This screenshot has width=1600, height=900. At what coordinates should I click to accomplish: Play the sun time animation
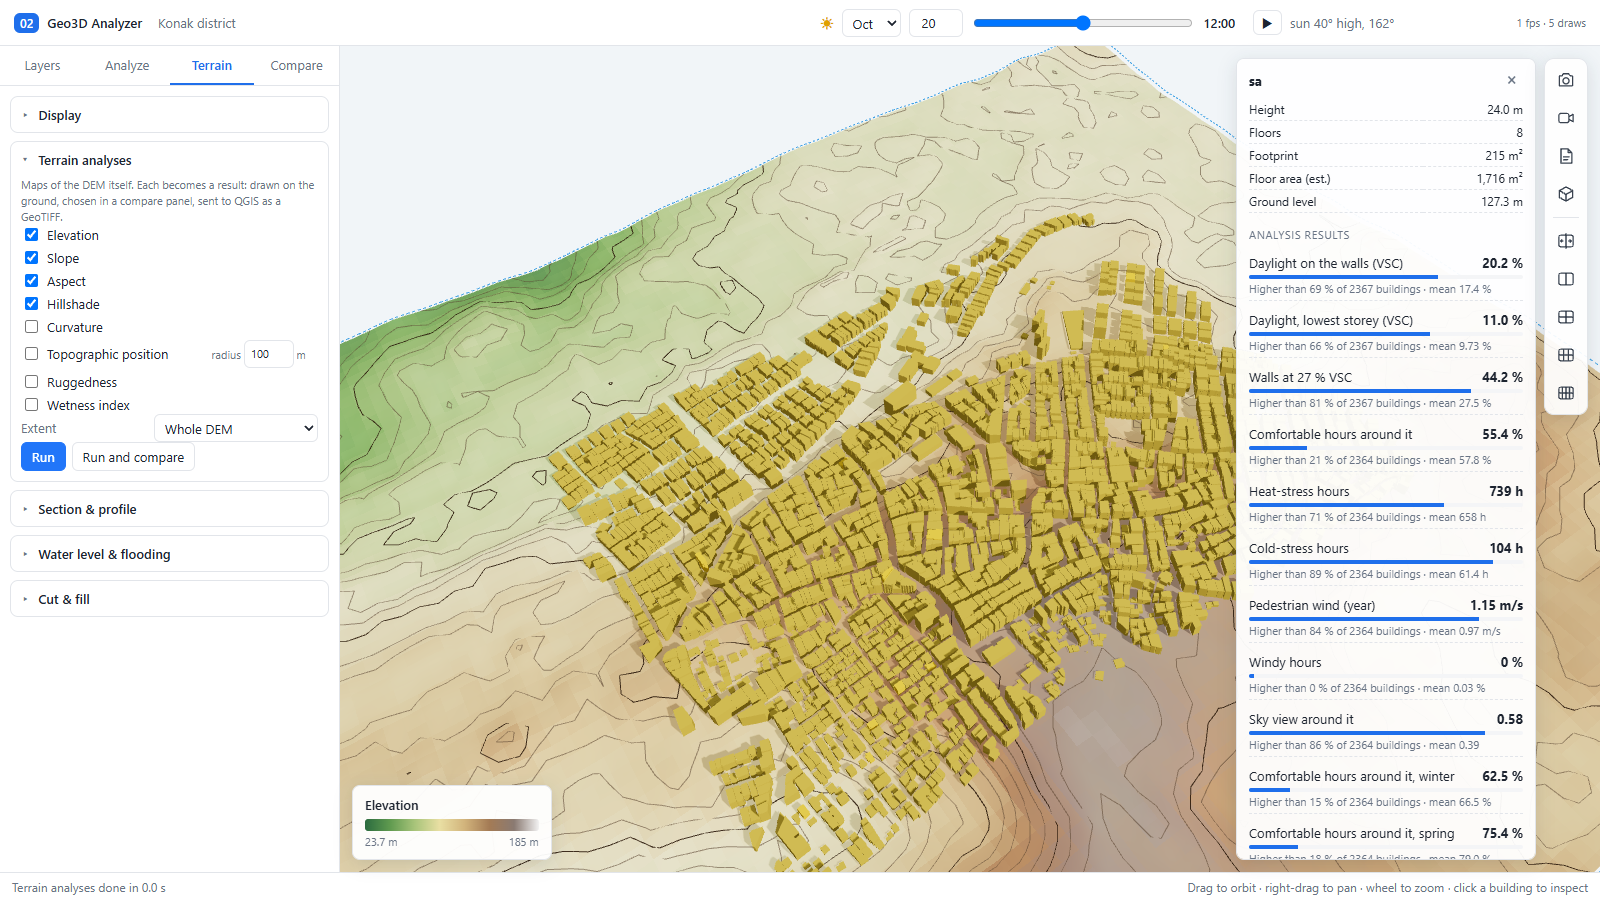coord(1266,23)
